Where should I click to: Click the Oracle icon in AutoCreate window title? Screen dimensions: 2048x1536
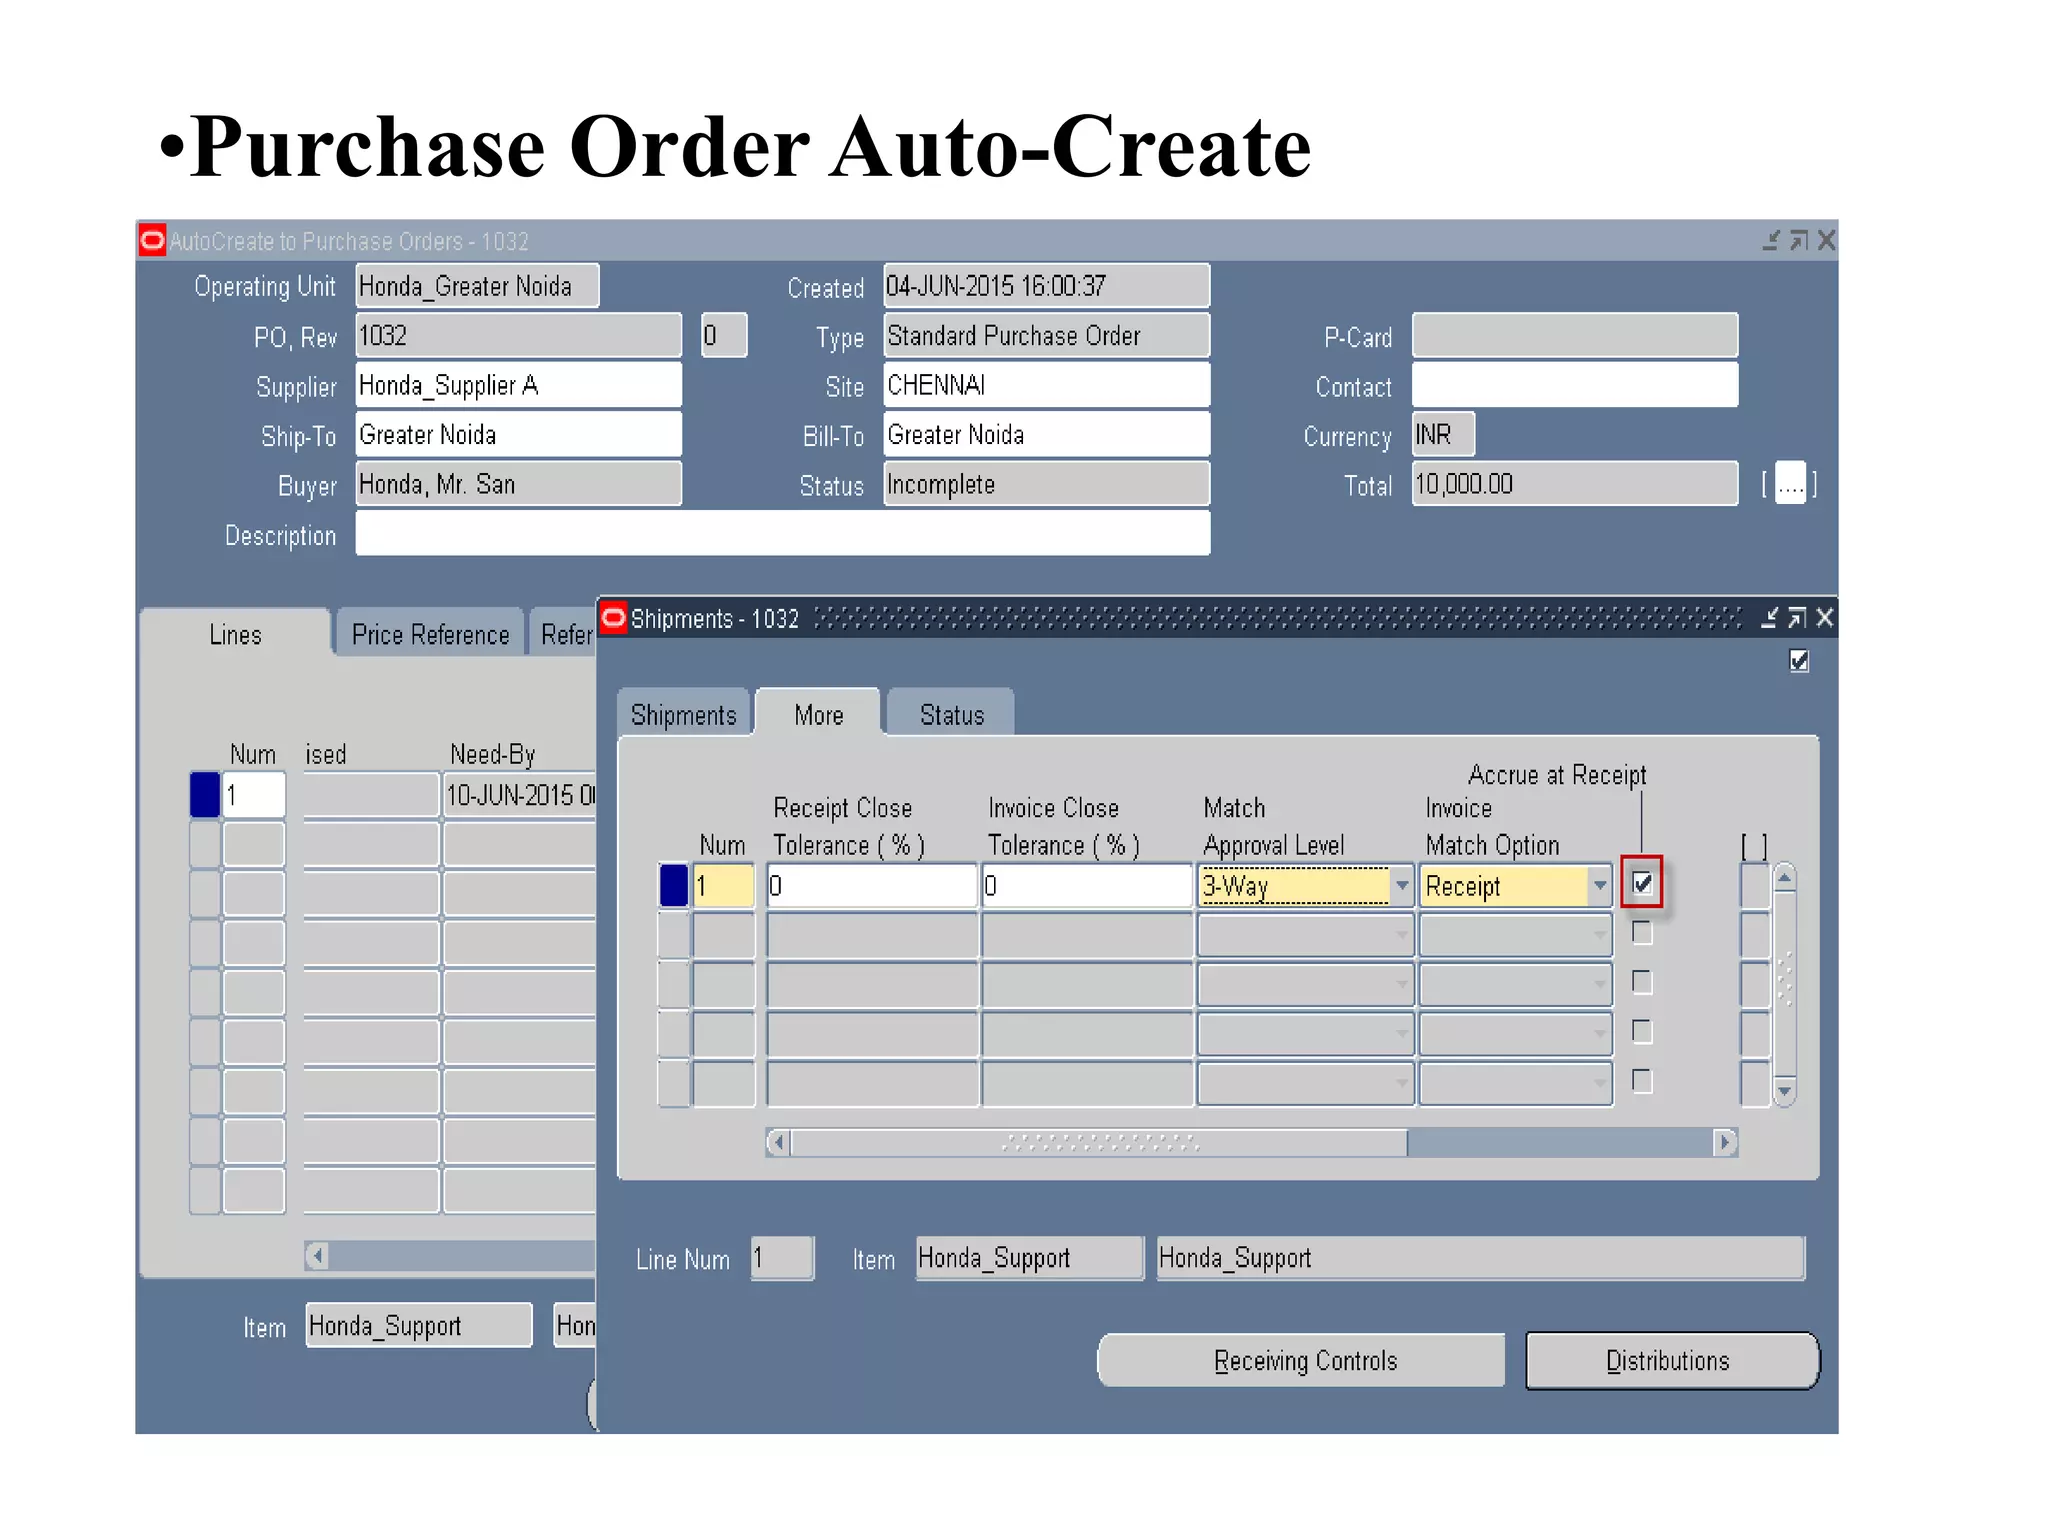152,240
